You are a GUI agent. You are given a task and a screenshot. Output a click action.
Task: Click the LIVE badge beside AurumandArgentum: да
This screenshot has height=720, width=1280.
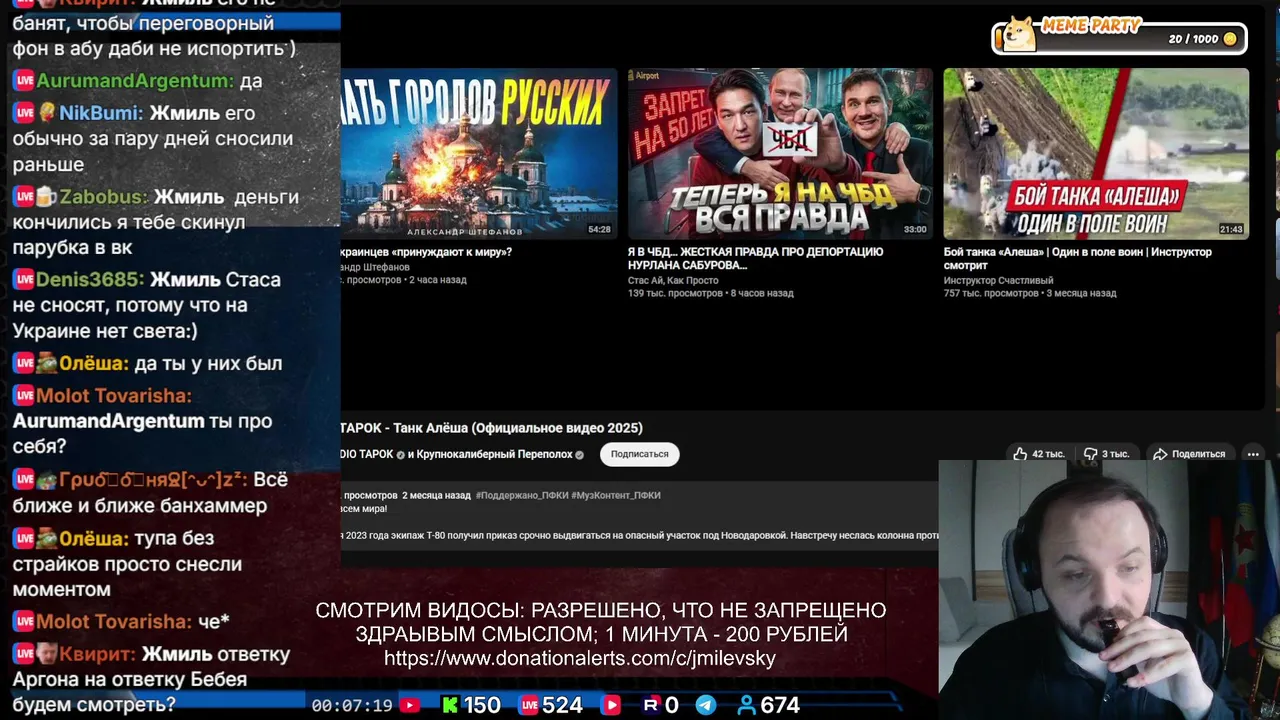[24, 81]
